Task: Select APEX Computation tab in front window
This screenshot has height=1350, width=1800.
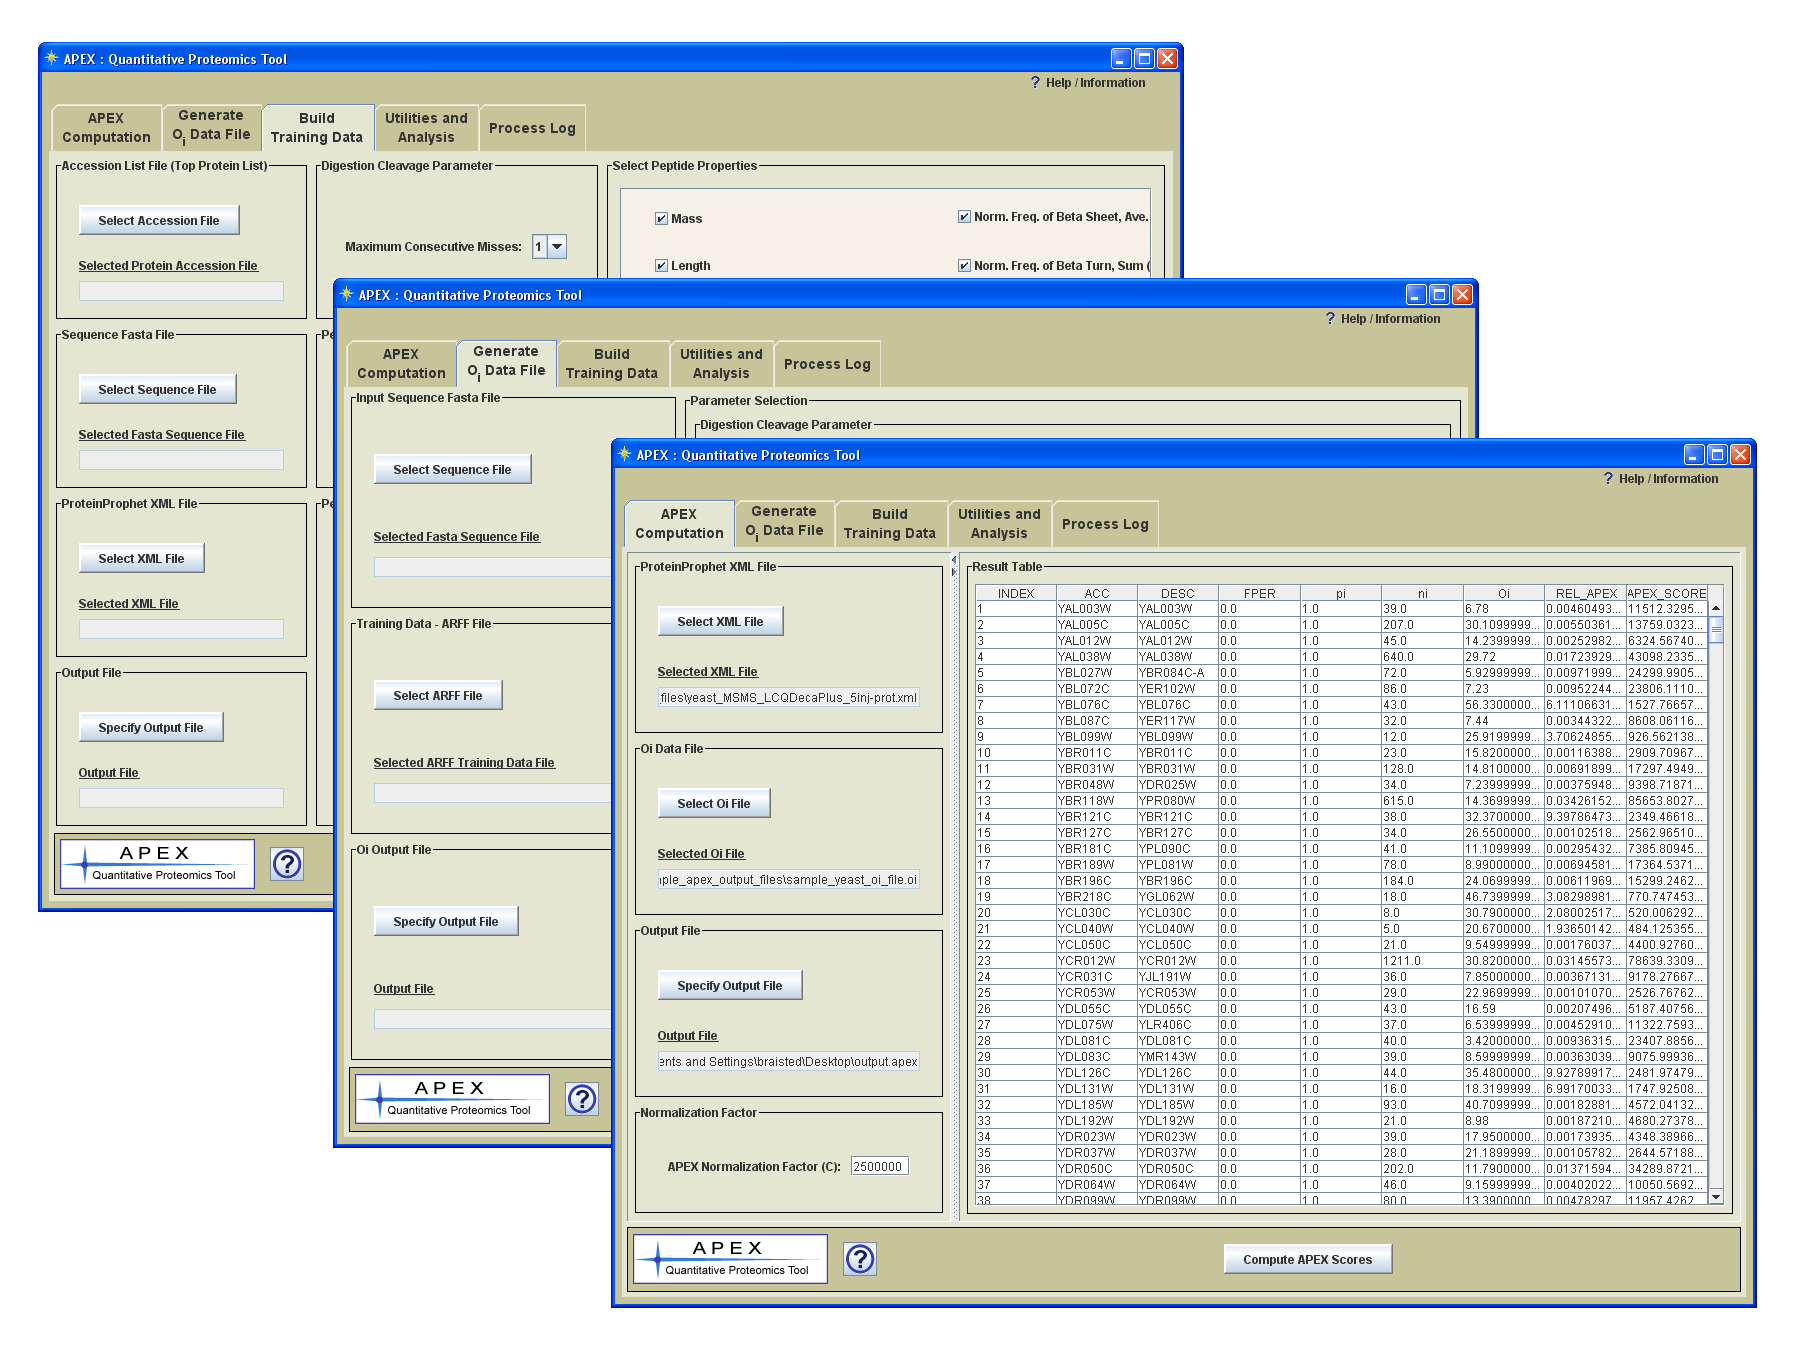Action: tap(679, 524)
